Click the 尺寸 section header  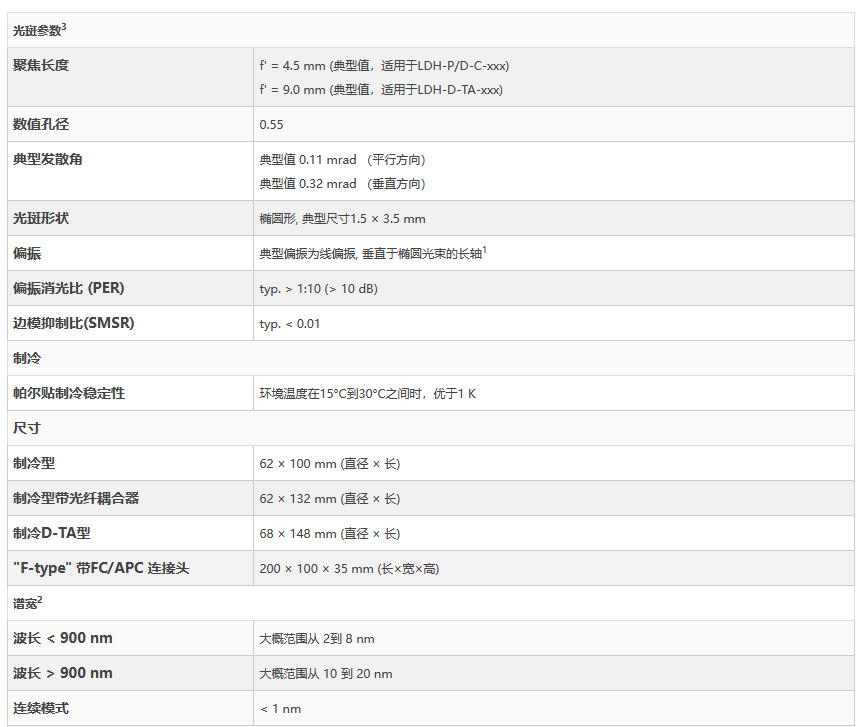[x=27, y=428]
